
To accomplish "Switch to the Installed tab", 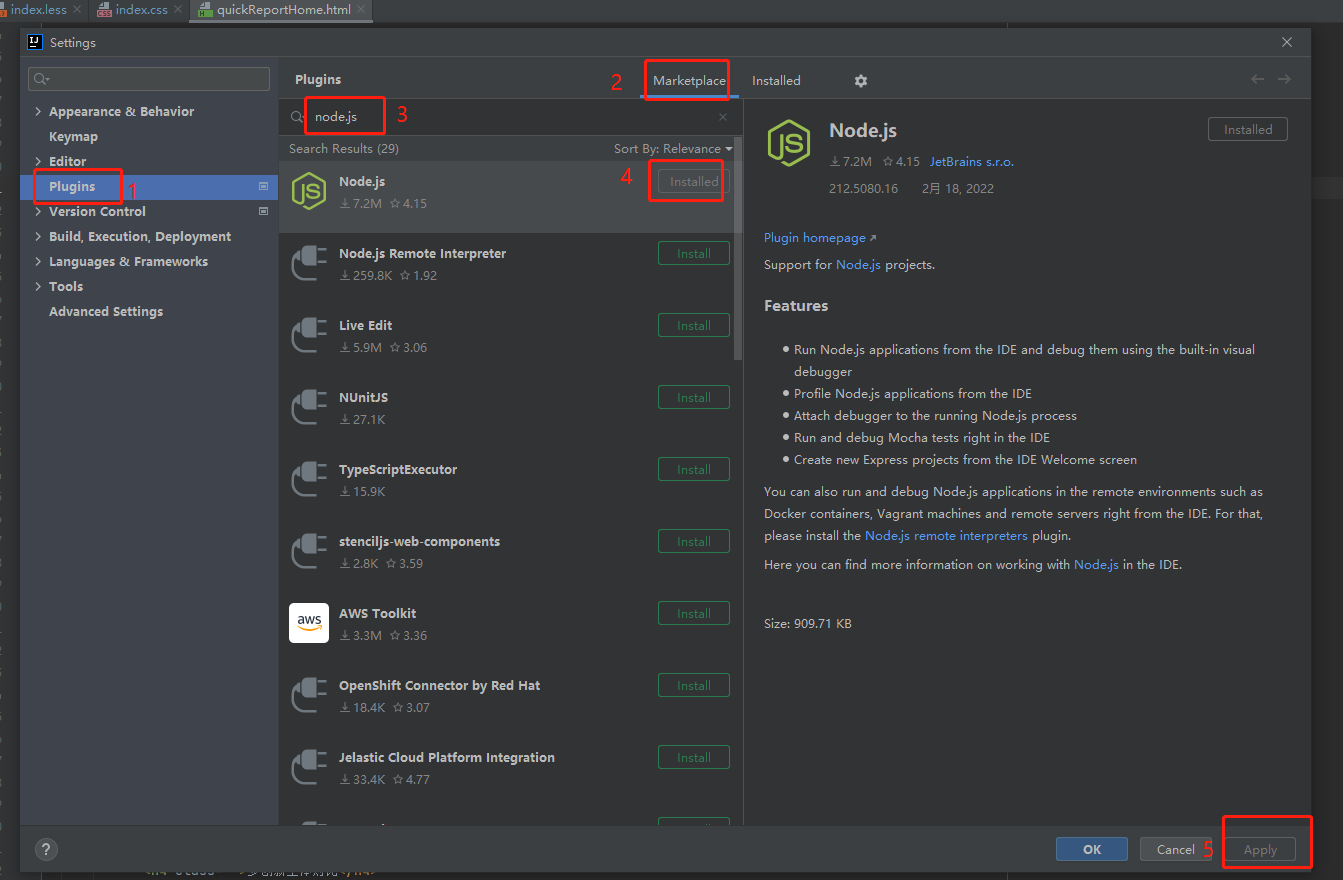I will coord(779,80).
